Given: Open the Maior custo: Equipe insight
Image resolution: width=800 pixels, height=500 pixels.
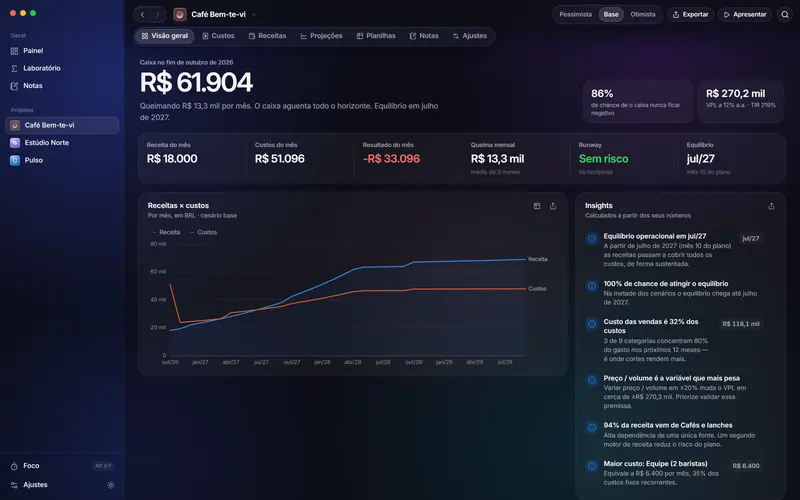Looking at the screenshot, I should click(673, 472).
